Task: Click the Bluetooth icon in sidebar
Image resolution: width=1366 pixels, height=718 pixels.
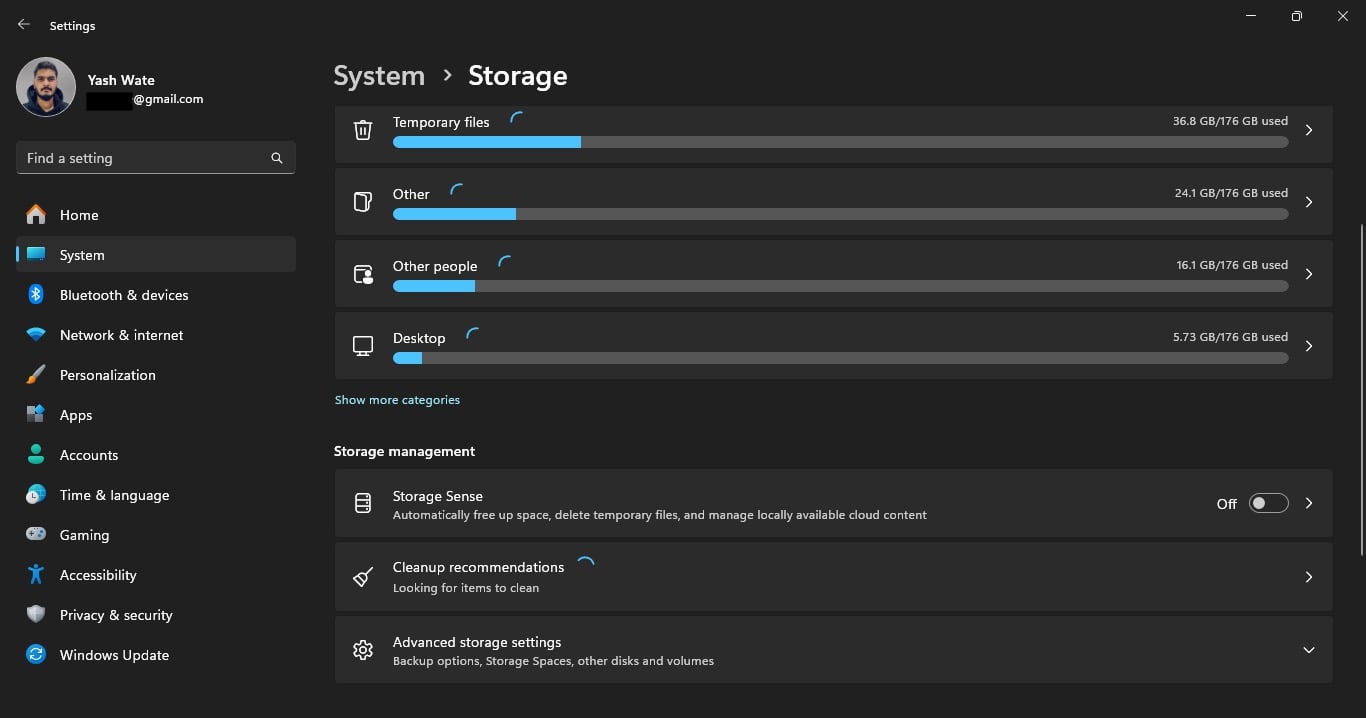Action: tap(36, 294)
